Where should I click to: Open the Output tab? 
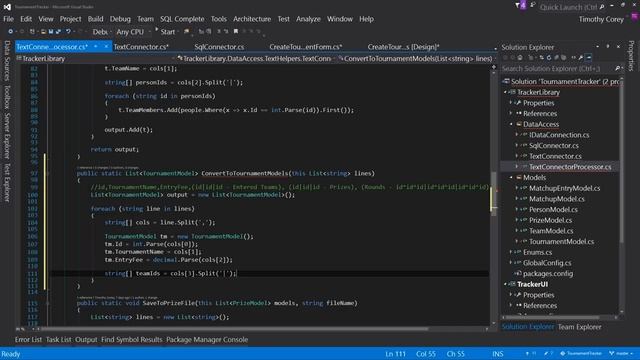(86, 340)
